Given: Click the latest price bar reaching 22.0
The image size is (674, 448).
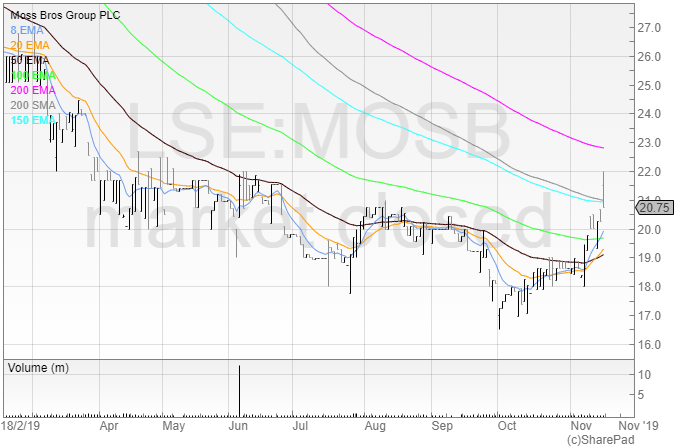Looking at the screenshot, I should [604, 189].
